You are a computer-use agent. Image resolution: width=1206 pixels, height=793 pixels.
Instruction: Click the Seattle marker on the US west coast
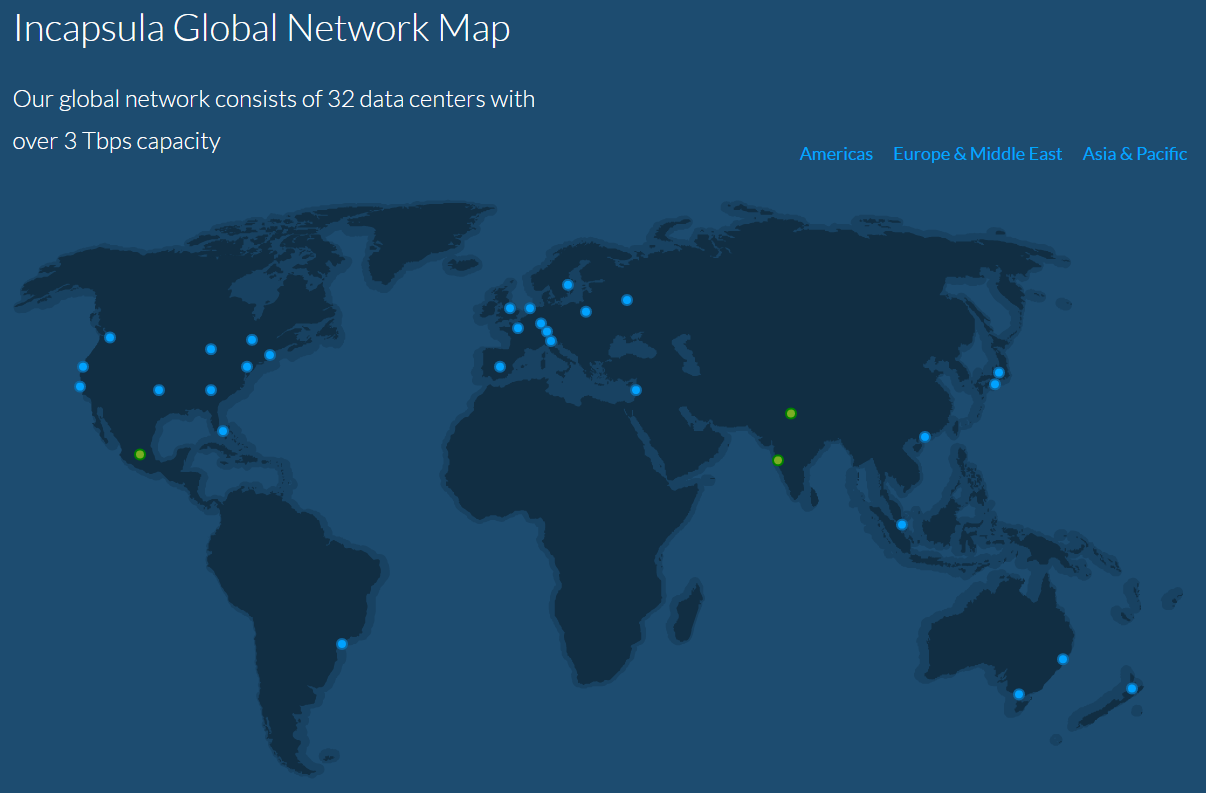click(108, 338)
